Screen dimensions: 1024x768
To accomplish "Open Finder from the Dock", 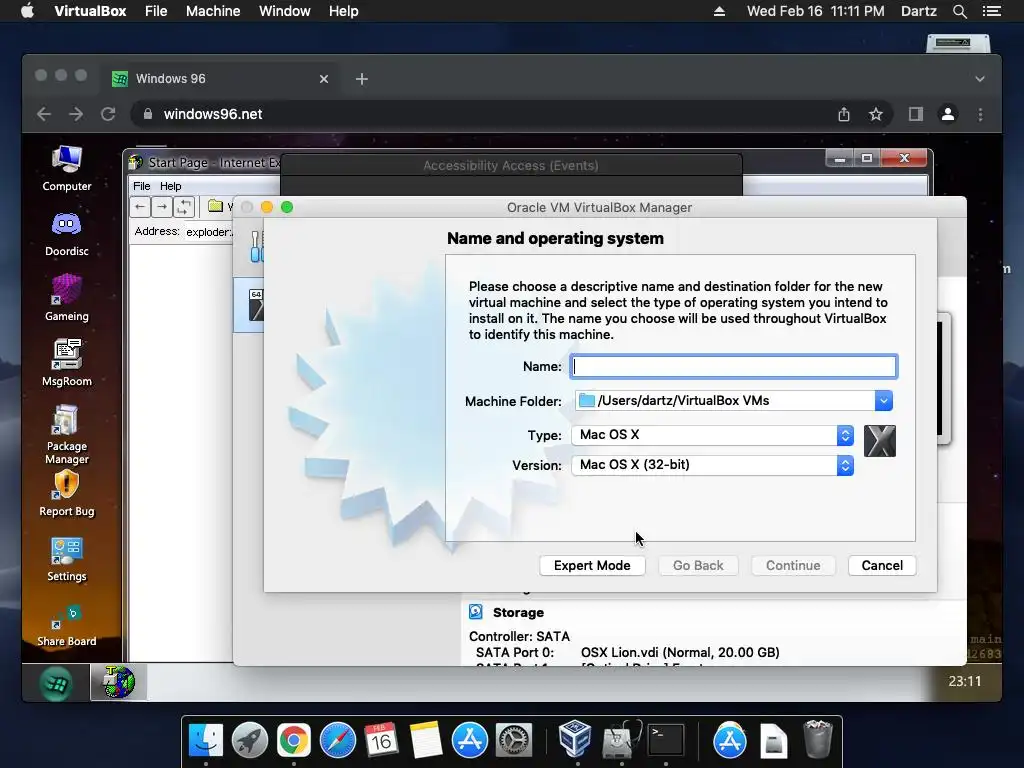I will tap(206, 741).
